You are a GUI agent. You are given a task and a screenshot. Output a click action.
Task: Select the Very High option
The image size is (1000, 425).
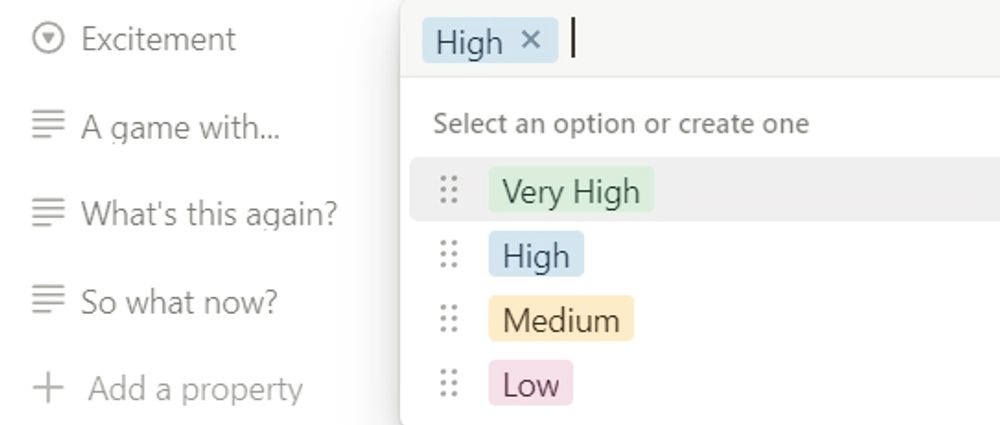(x=571, y=190)
